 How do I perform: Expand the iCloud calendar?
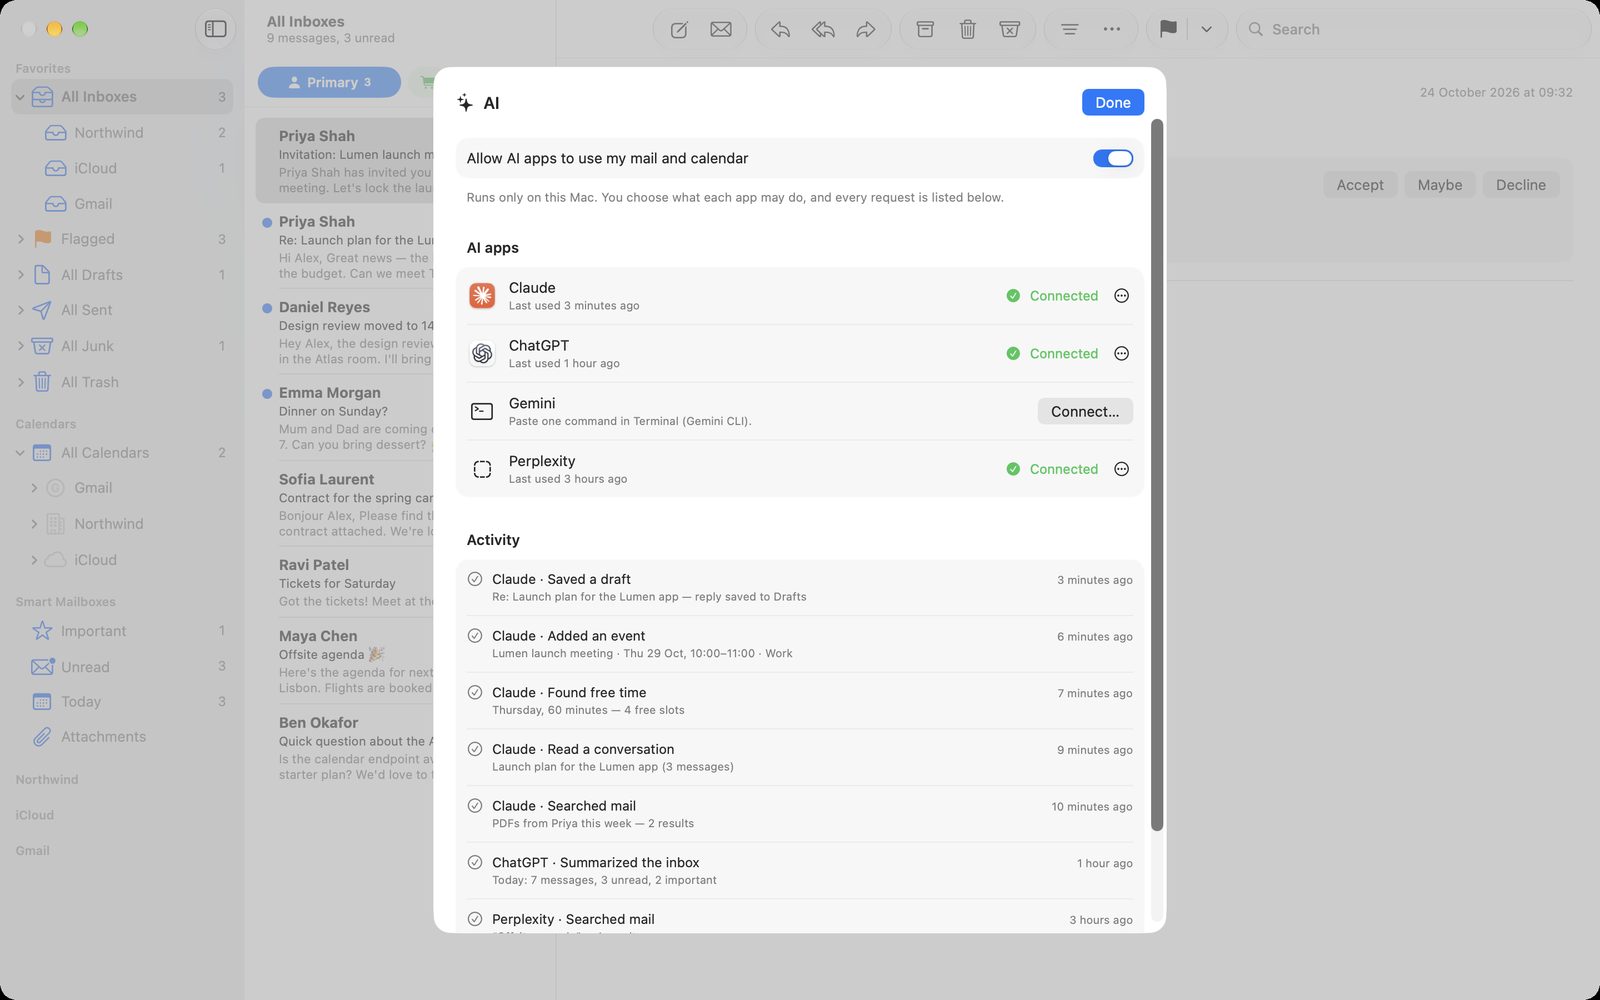[34, 560]
